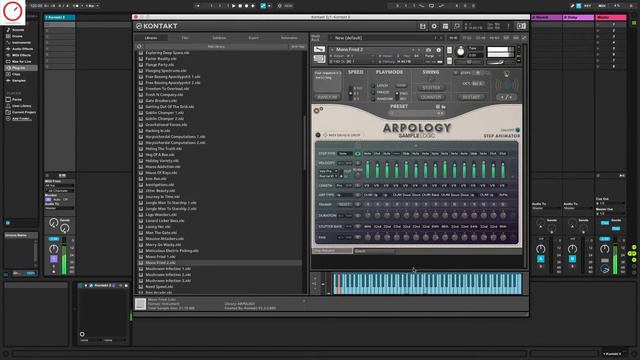
Task: Select Plug-ins category in Ableton browser
Action: 19,68
